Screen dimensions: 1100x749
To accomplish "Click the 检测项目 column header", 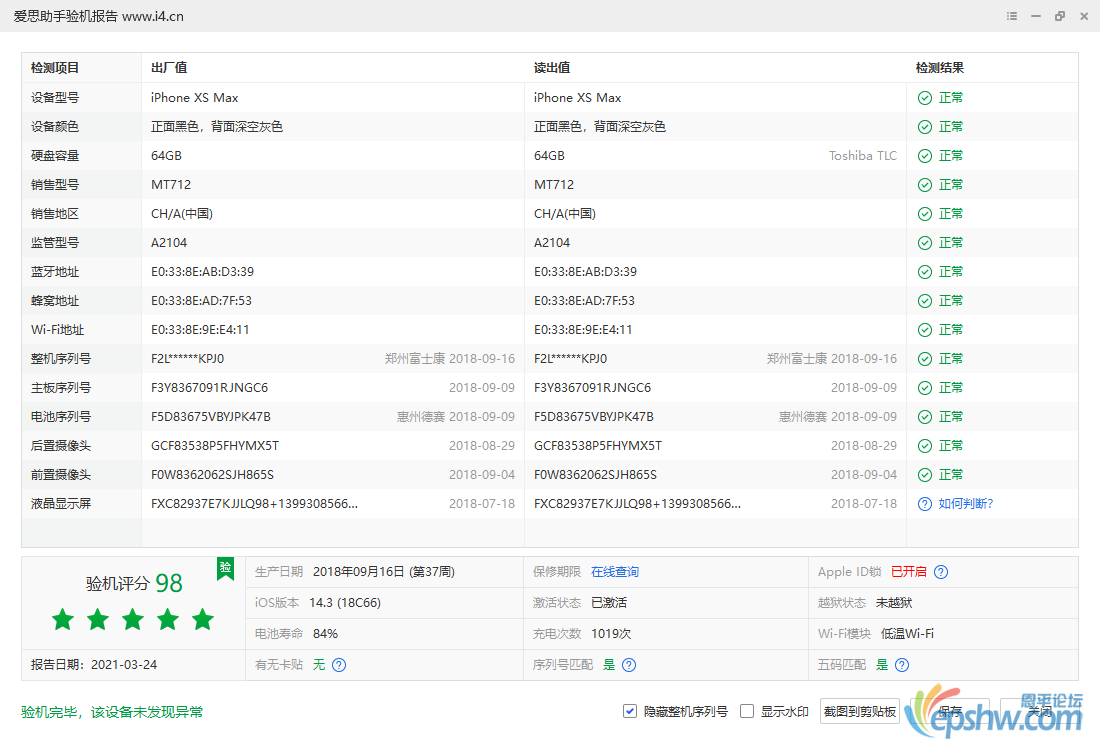I will tap(55, 68).
